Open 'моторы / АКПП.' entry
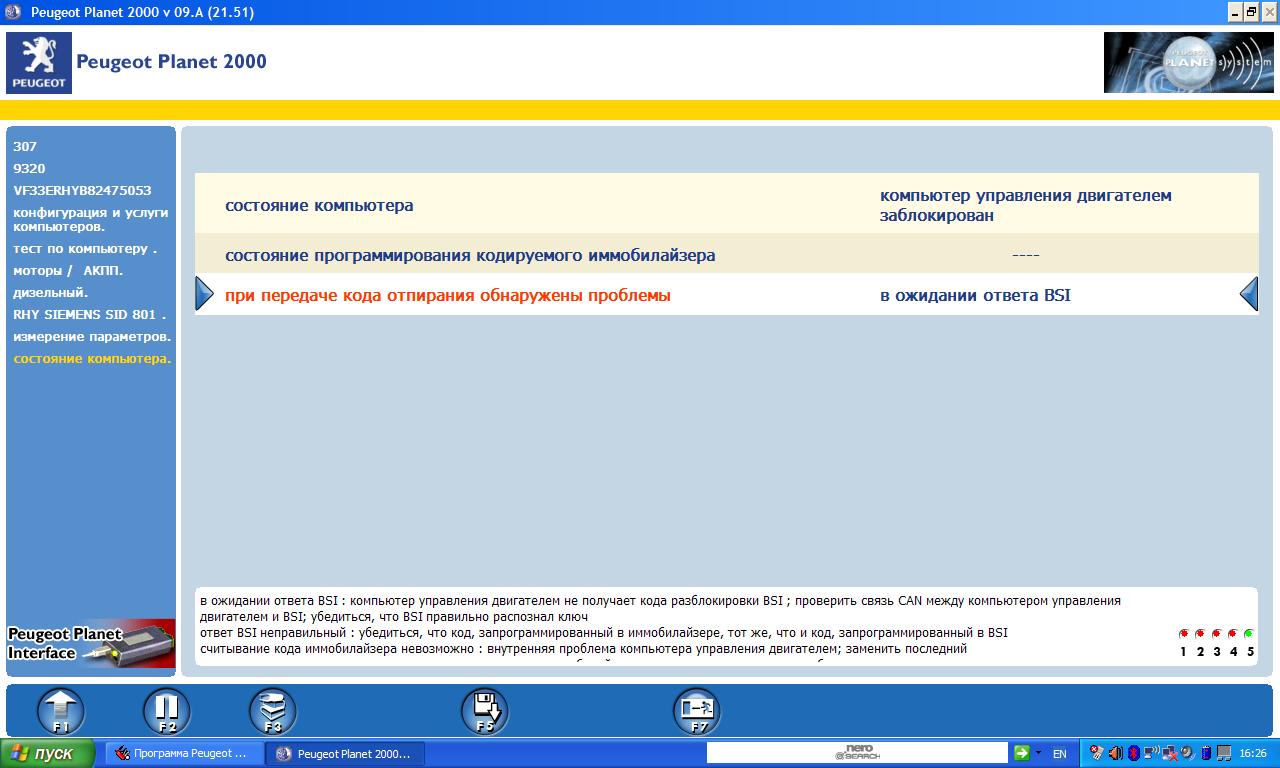Image resolution: width=1280 pixels, height=768 pixels. (68, 270)
